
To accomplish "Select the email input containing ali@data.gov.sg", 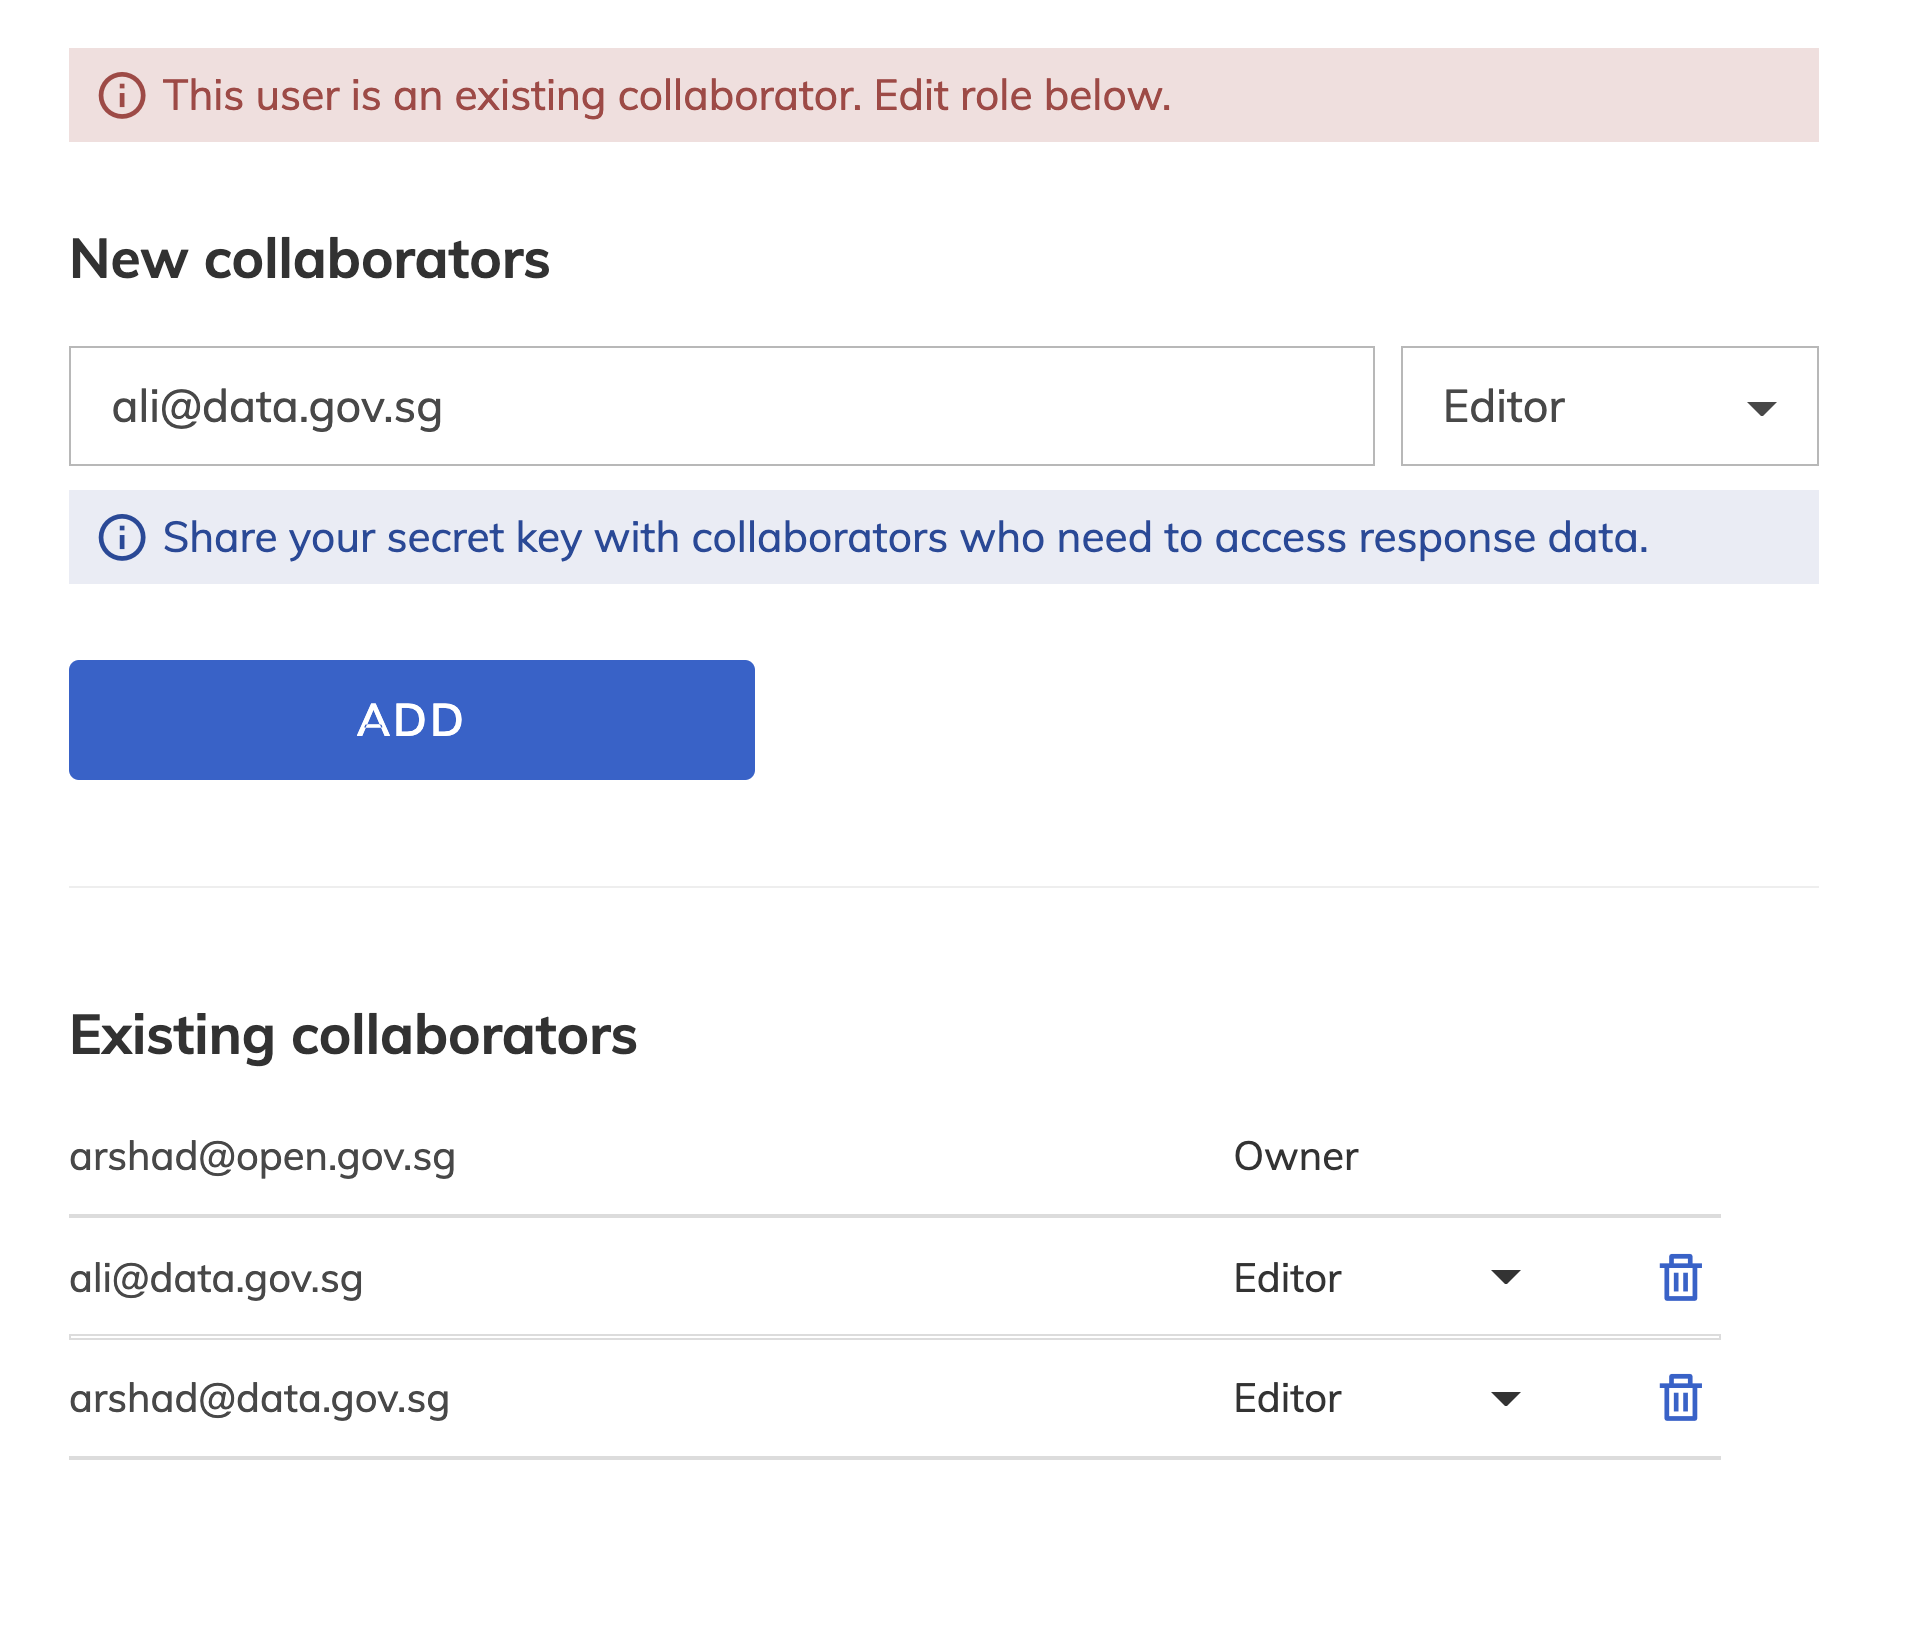I will tap(722, 406).
